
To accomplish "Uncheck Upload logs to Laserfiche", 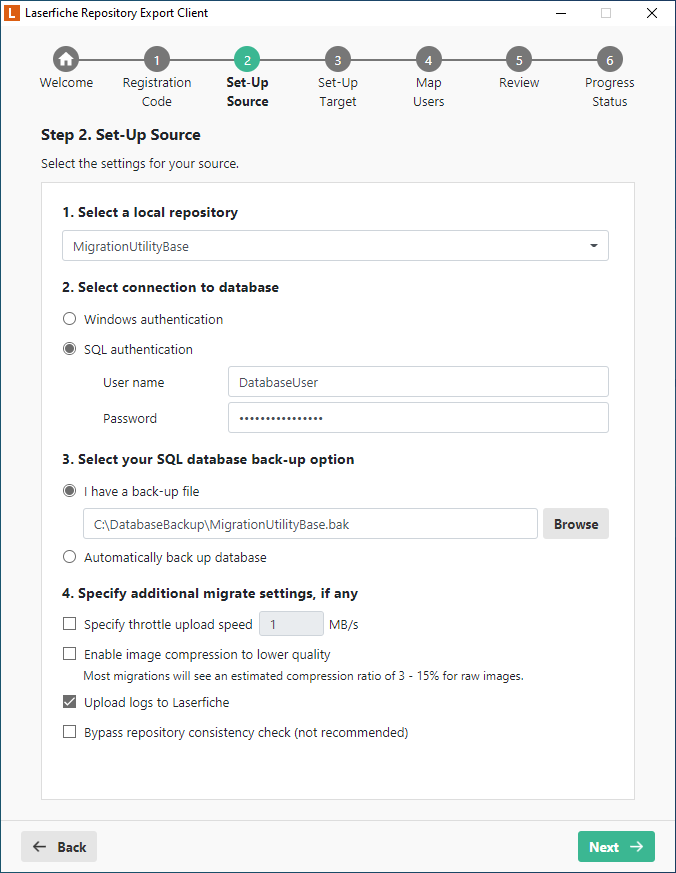I will 69,701.
